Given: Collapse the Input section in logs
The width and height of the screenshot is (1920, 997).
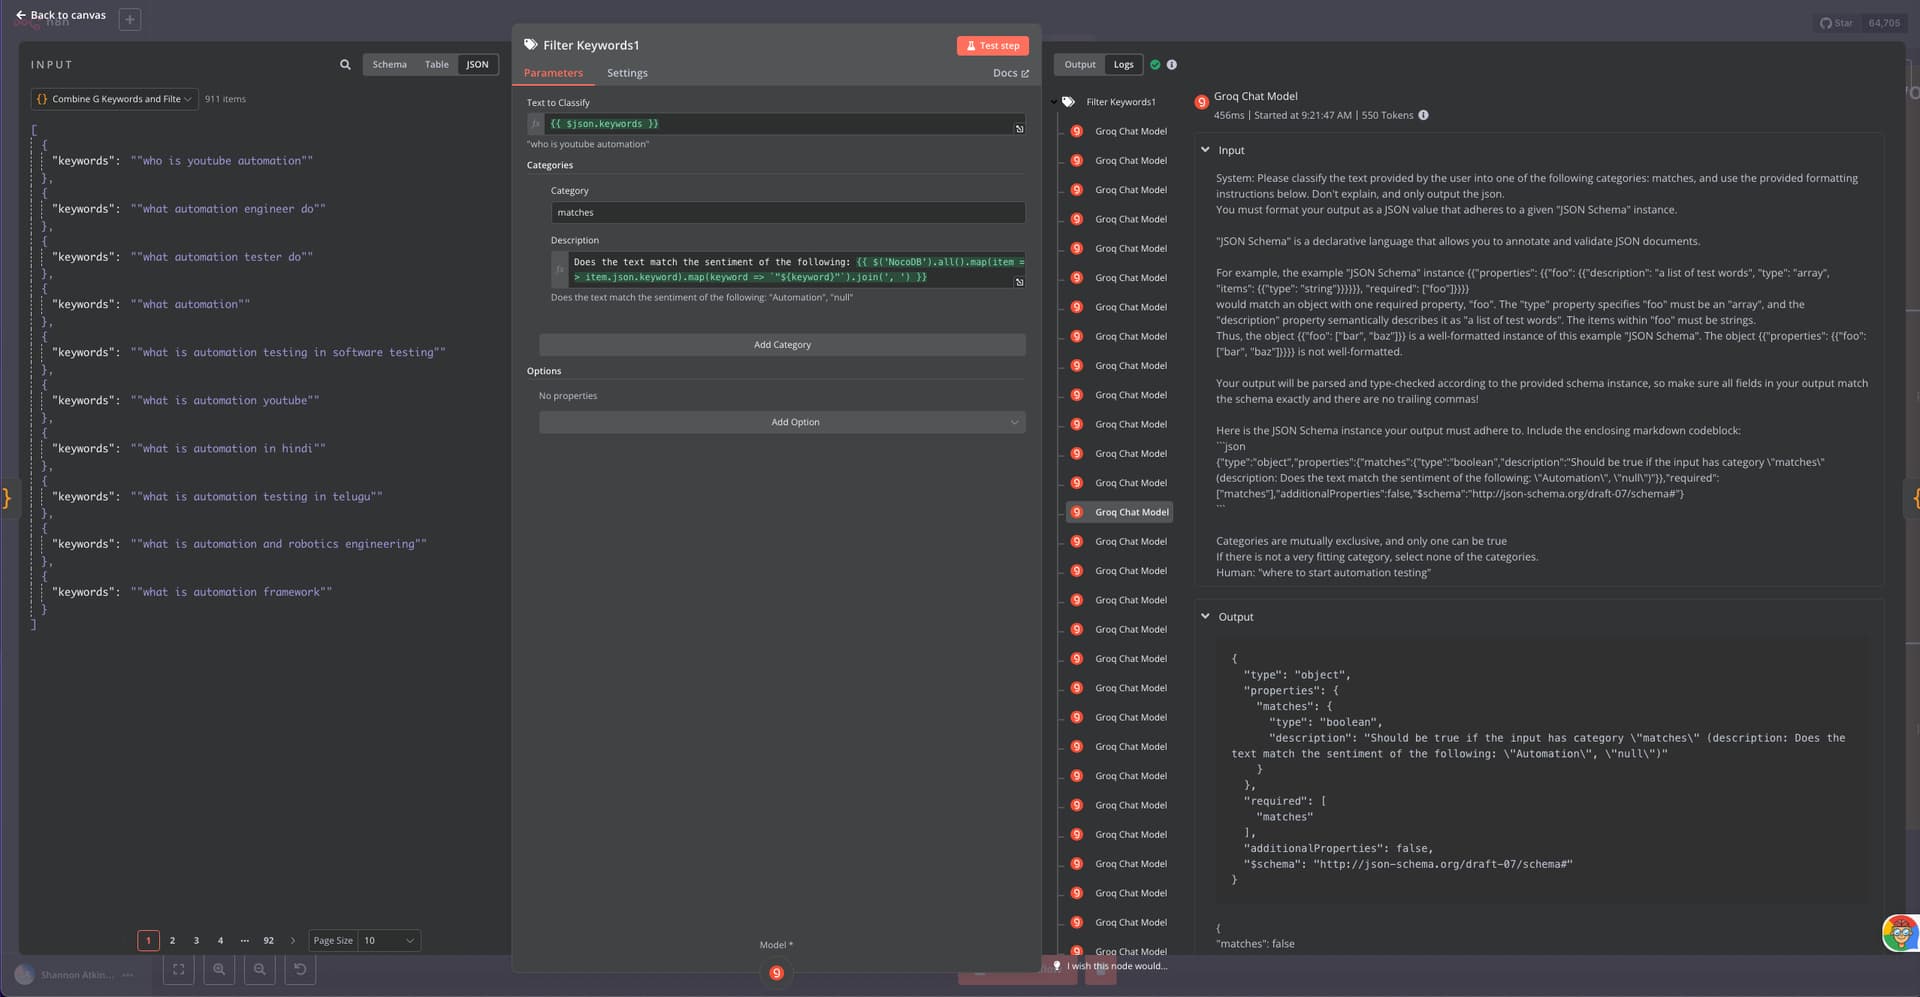Looking at the screenshot, I should tap(1205, 150).
